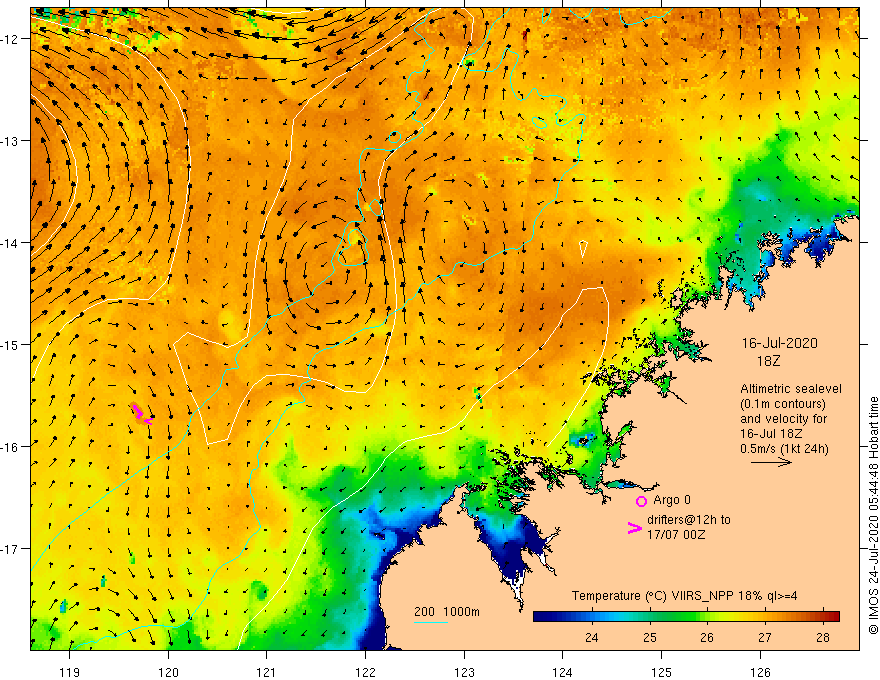Viewport: 880px width, 680px height.
Task: Click the '16-Jul 18Z' legend text
Action: [771, 434]
